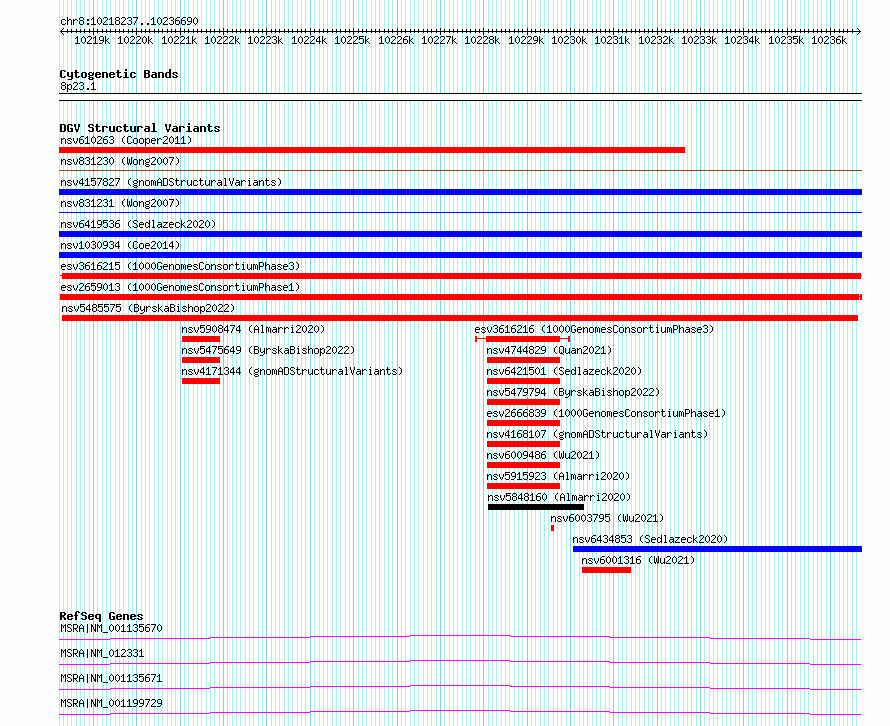Screen dimensions: 890x726
Task: Open nsv5479794 (ByrskaBishop2022) label
Action: tap(573, 392)
